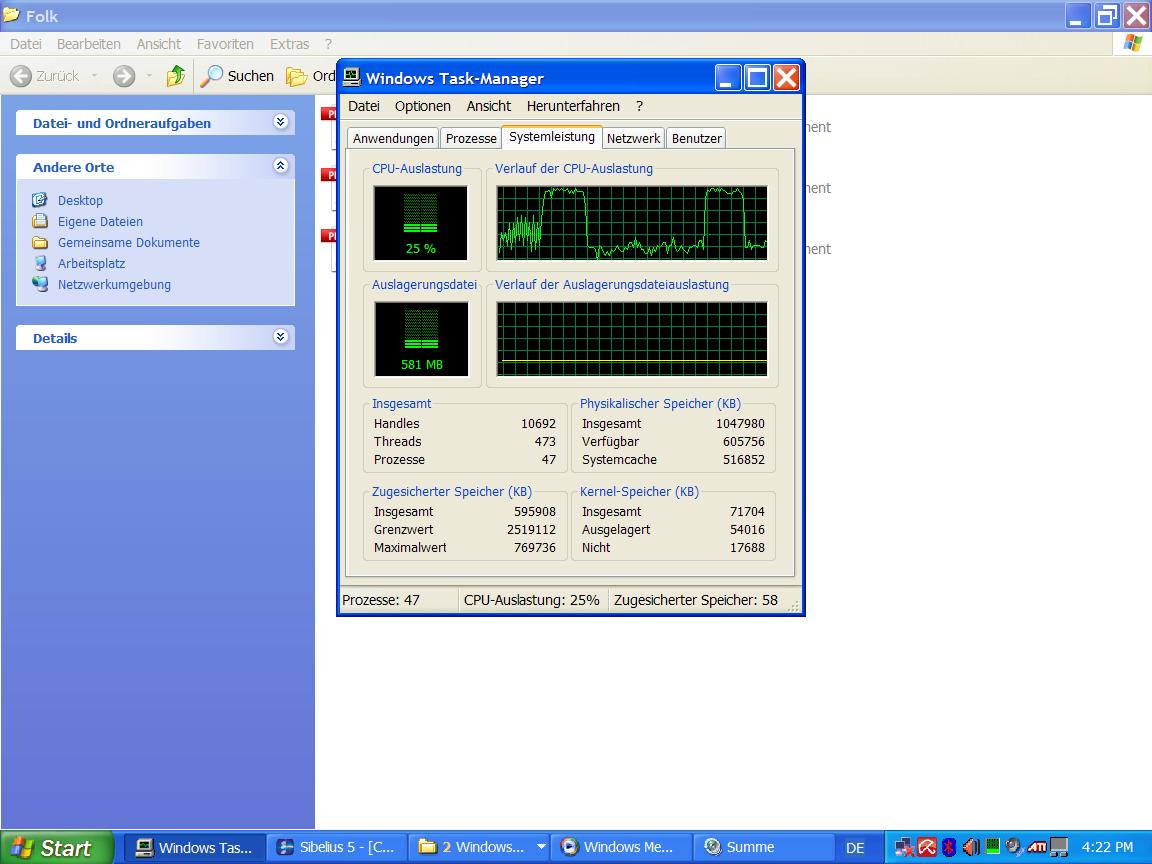Click status bar text Prozesse: 47

coord(381,600)
